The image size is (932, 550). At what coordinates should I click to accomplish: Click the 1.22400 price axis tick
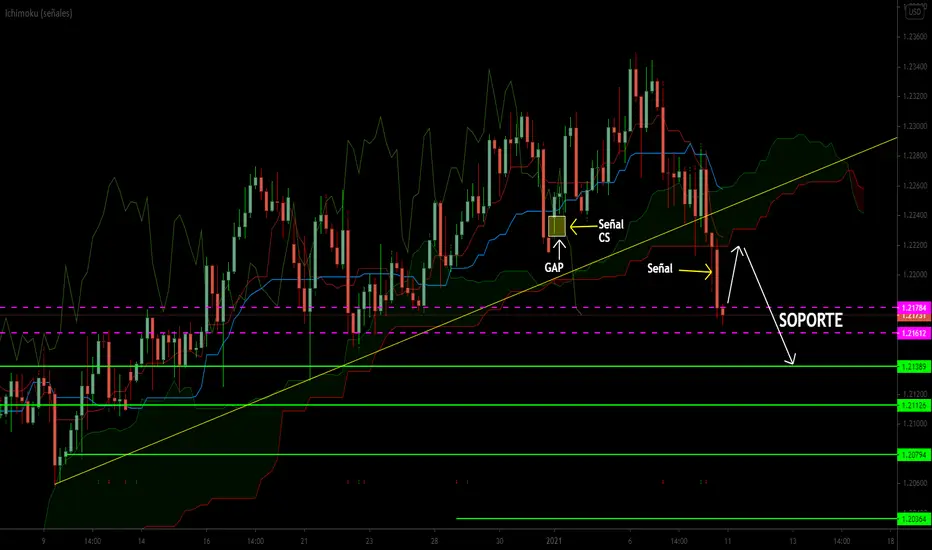[915, 215]
